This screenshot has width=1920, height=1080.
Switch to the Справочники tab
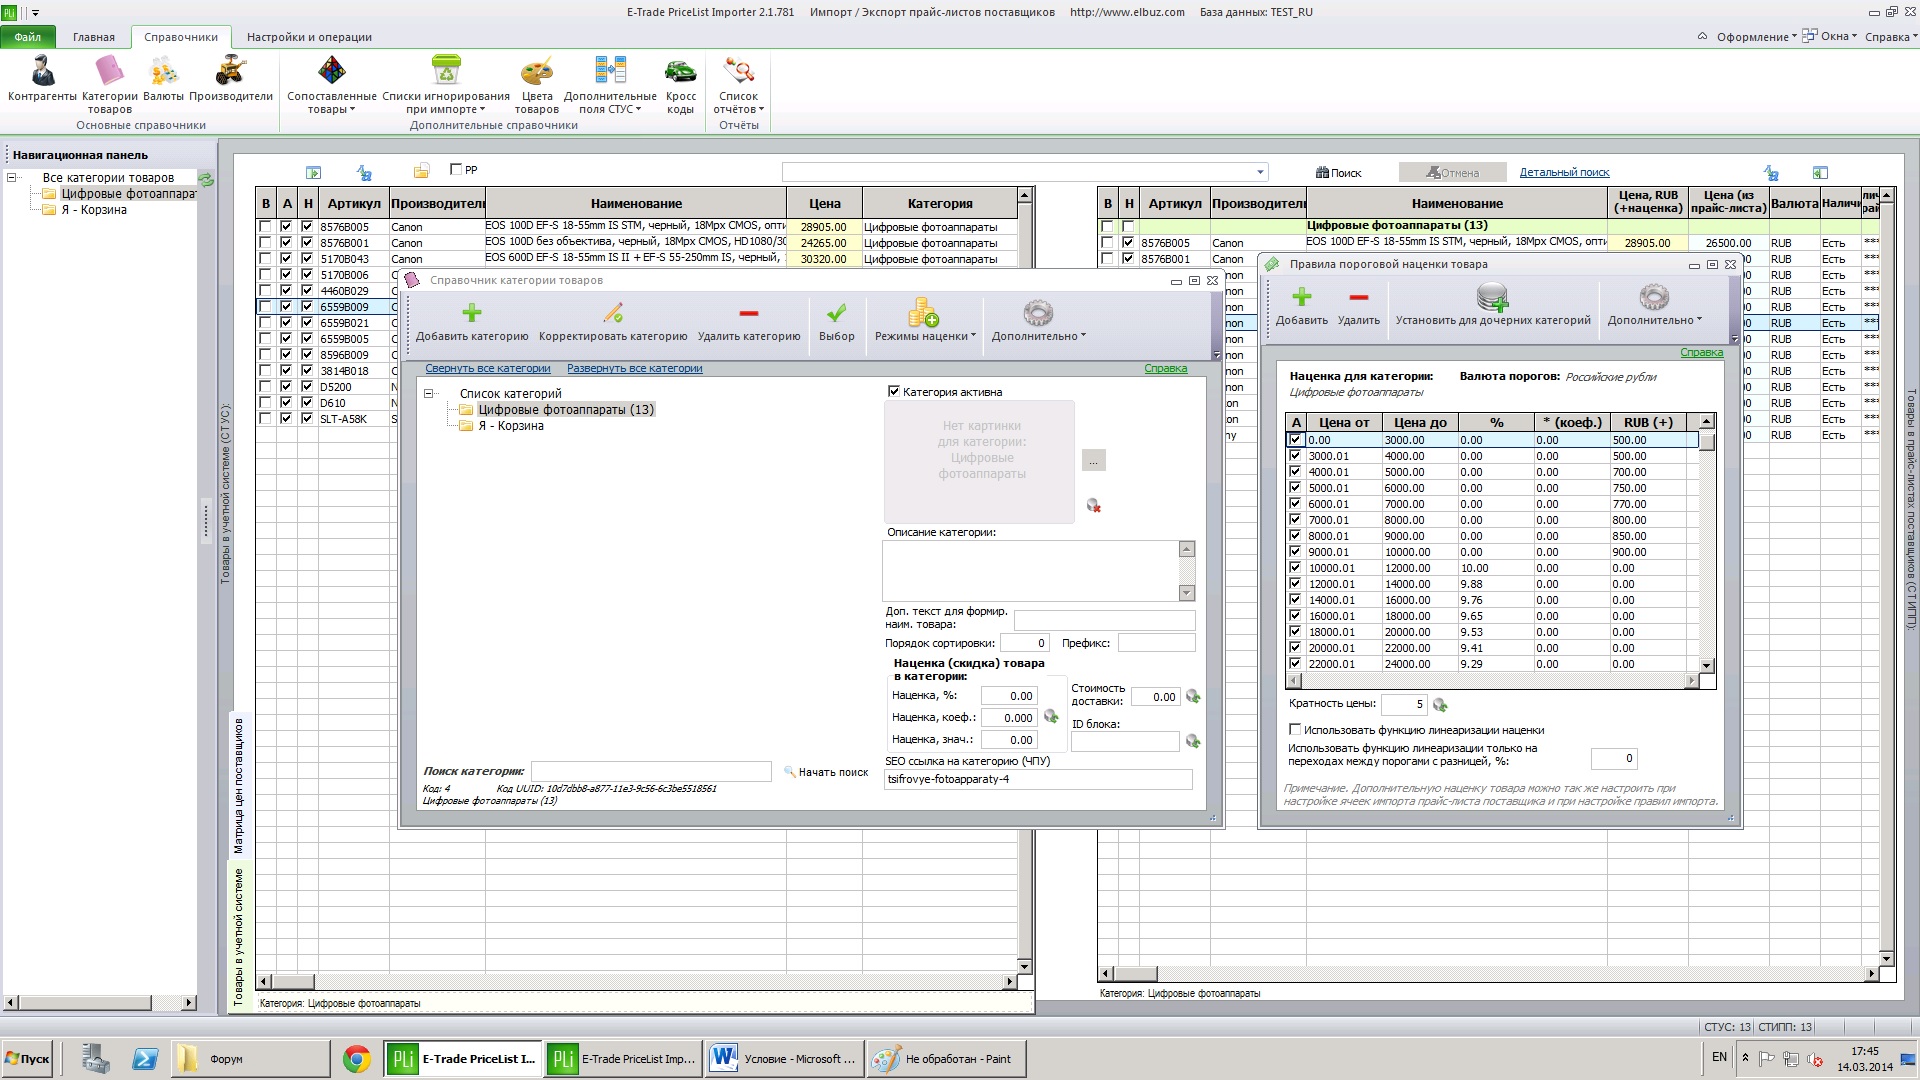[181, 37]
